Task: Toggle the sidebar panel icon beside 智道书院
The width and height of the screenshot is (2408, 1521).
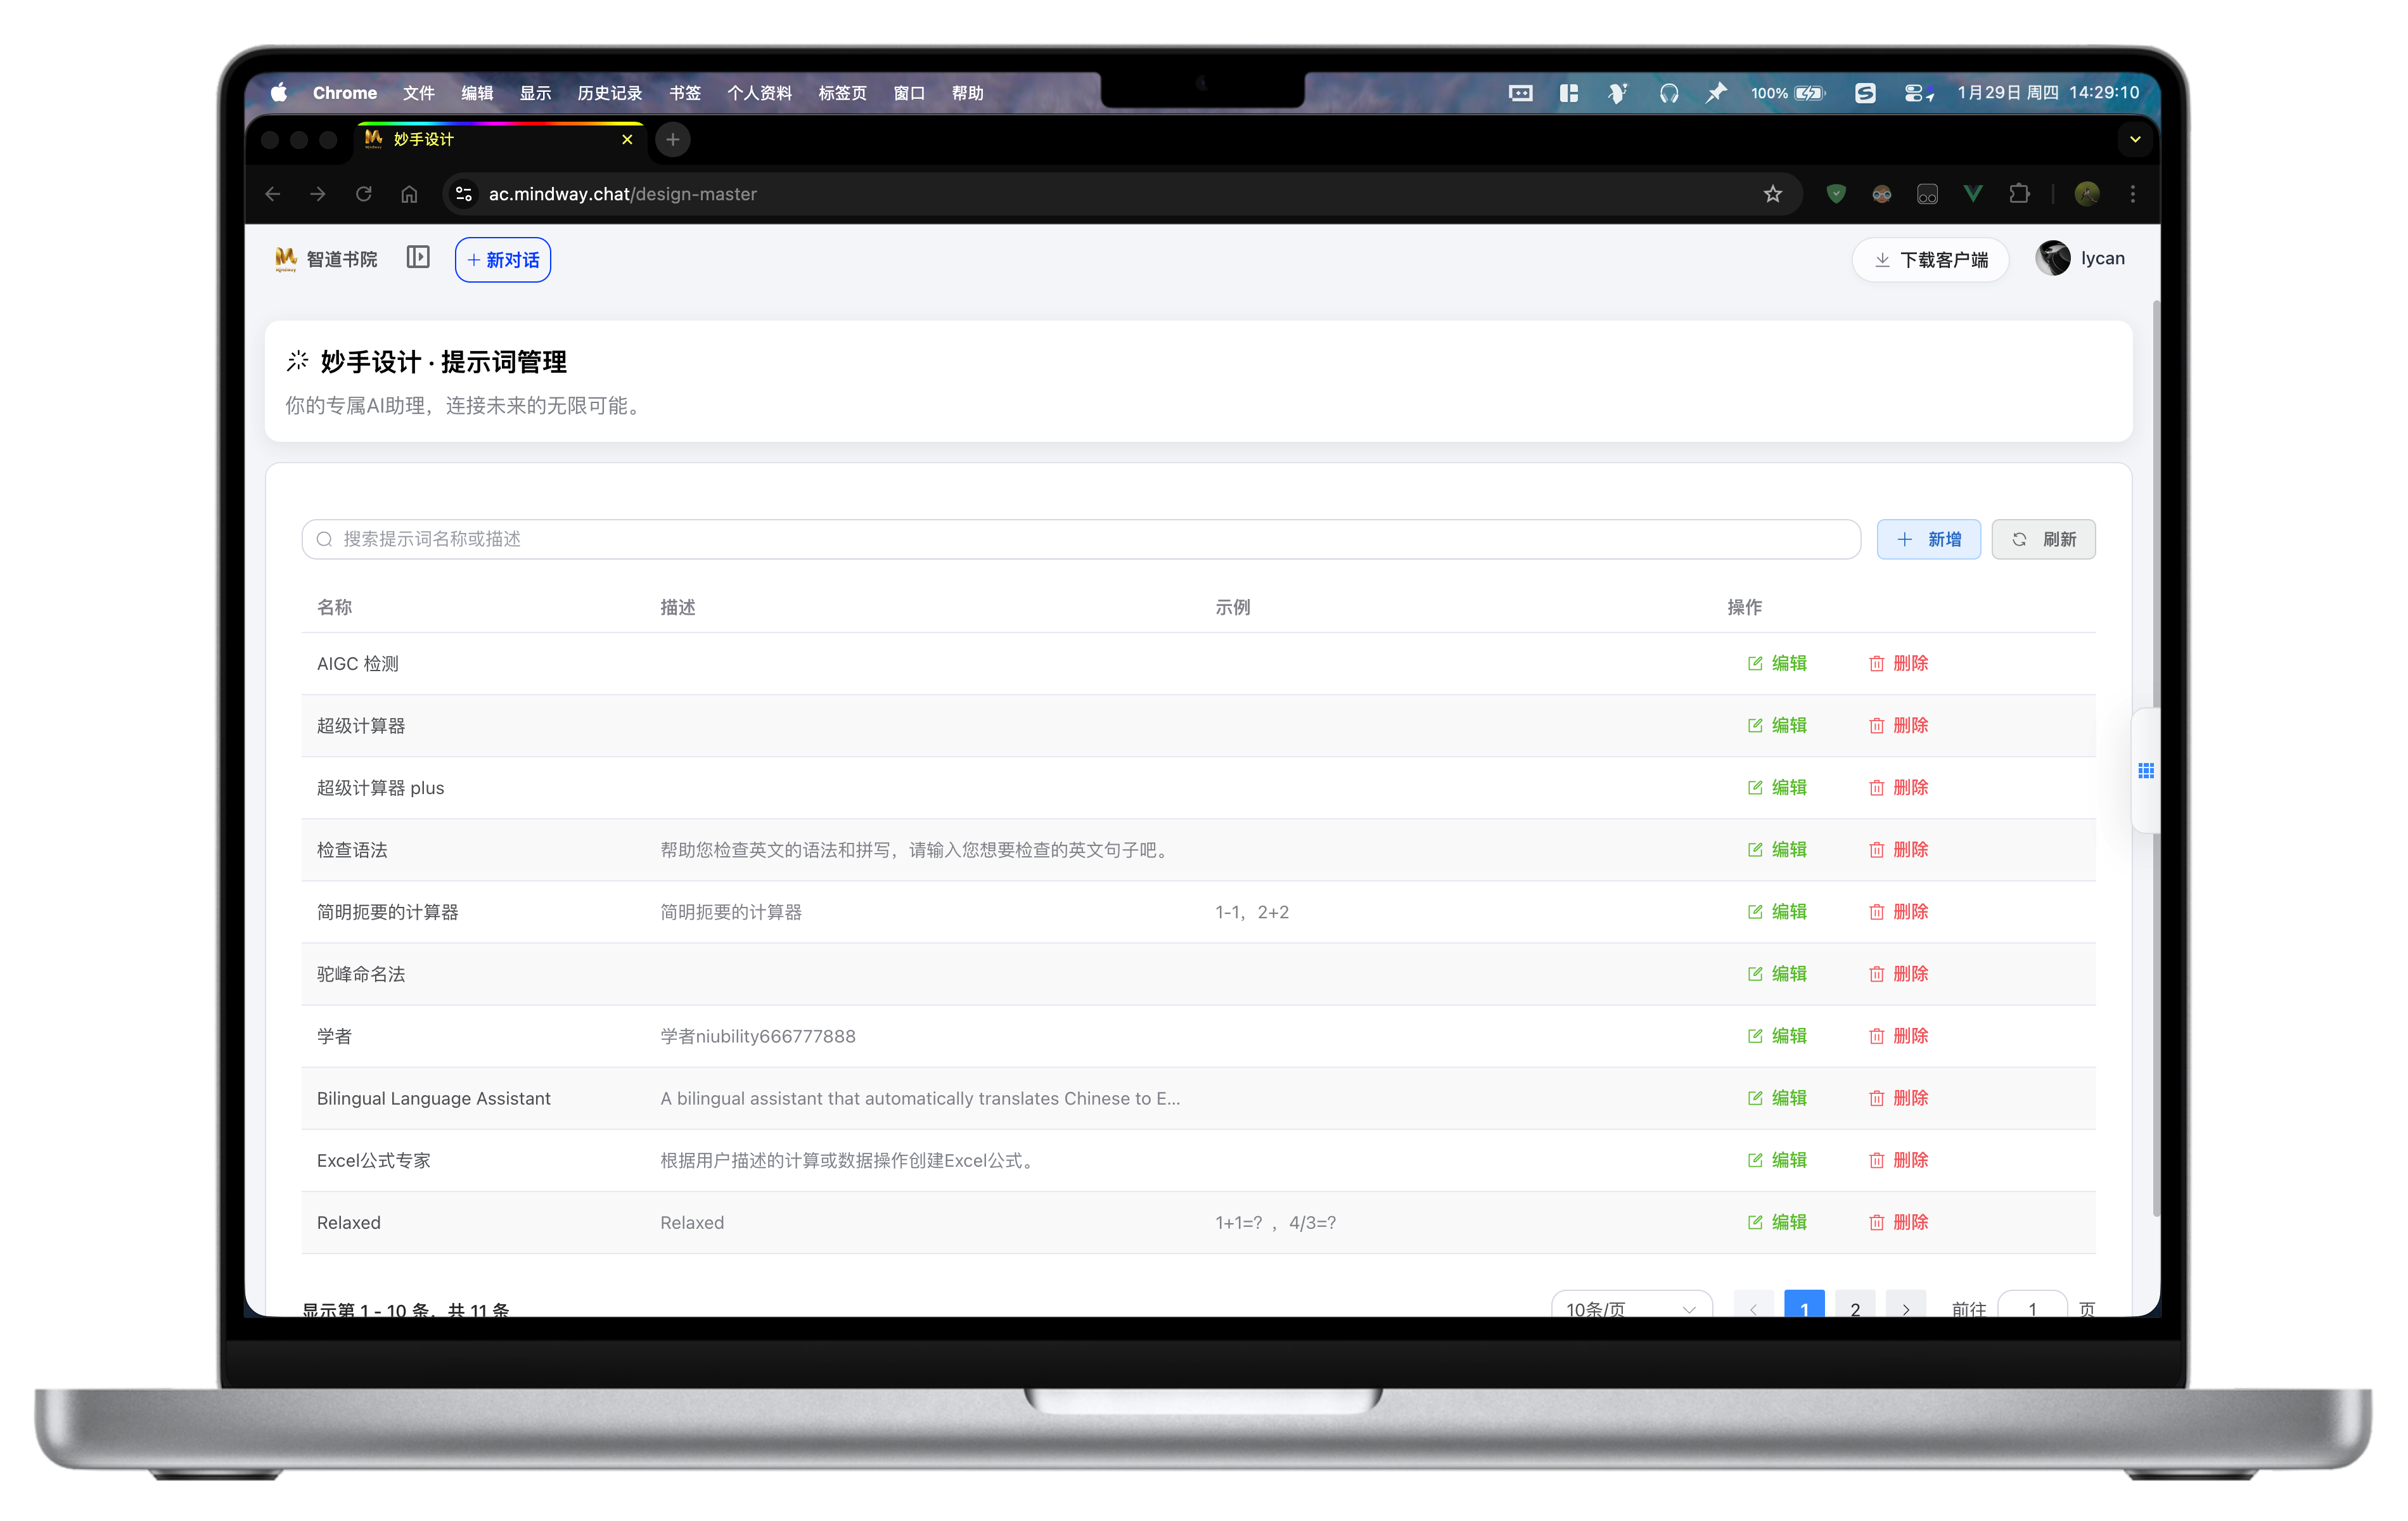Action: click(x=418, y=258)
